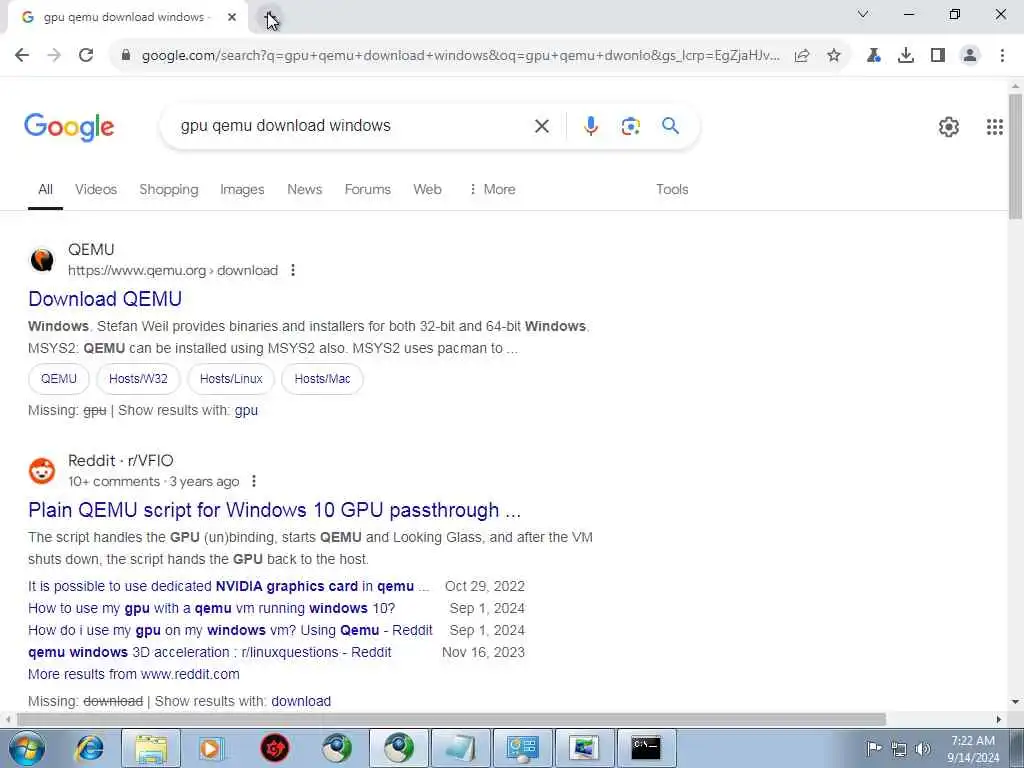This screenshot has height=768, width=1024.
Task: Open 'How do i use my gpu' thread
Action: pyautogui.click(x=230, y=630)
